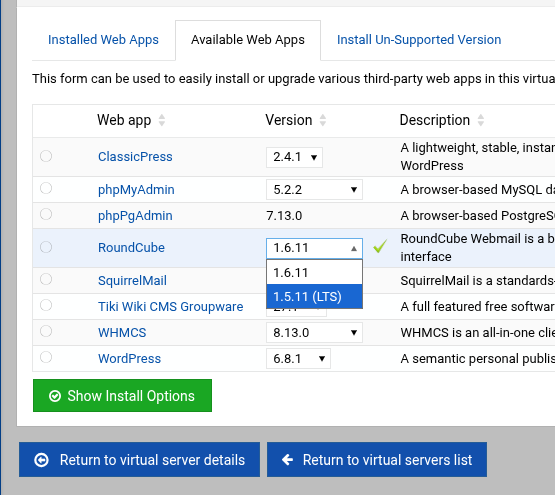Open the RoundCube link
Viewport: 555px width, 495px height.
click(x=131, y=248)
